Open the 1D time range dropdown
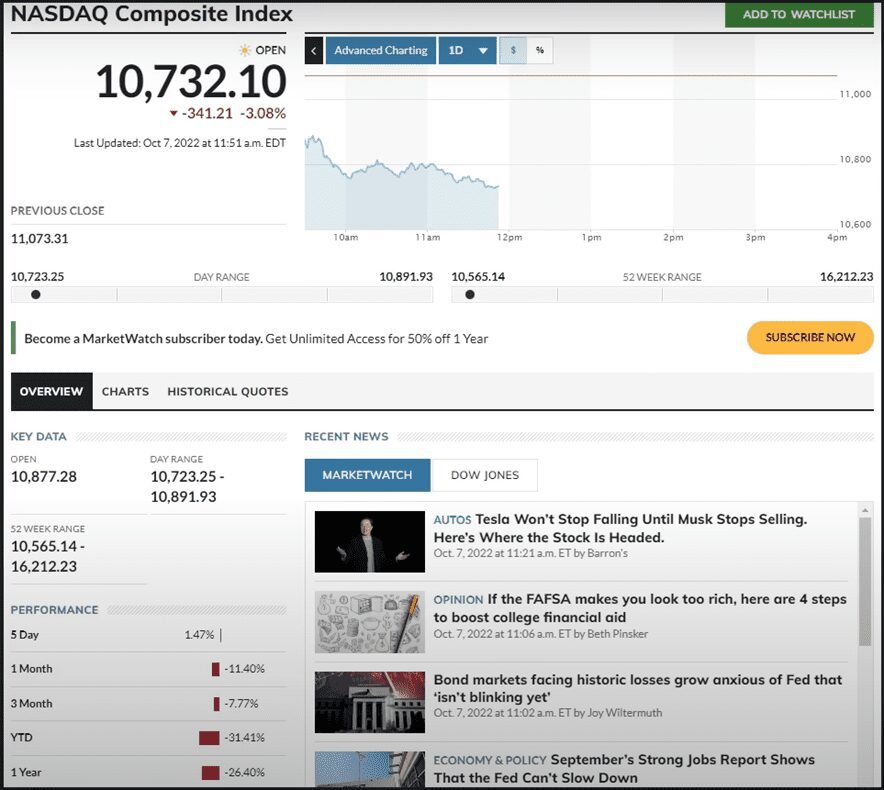Screen dimensions: 884x790 coord(468,50)
